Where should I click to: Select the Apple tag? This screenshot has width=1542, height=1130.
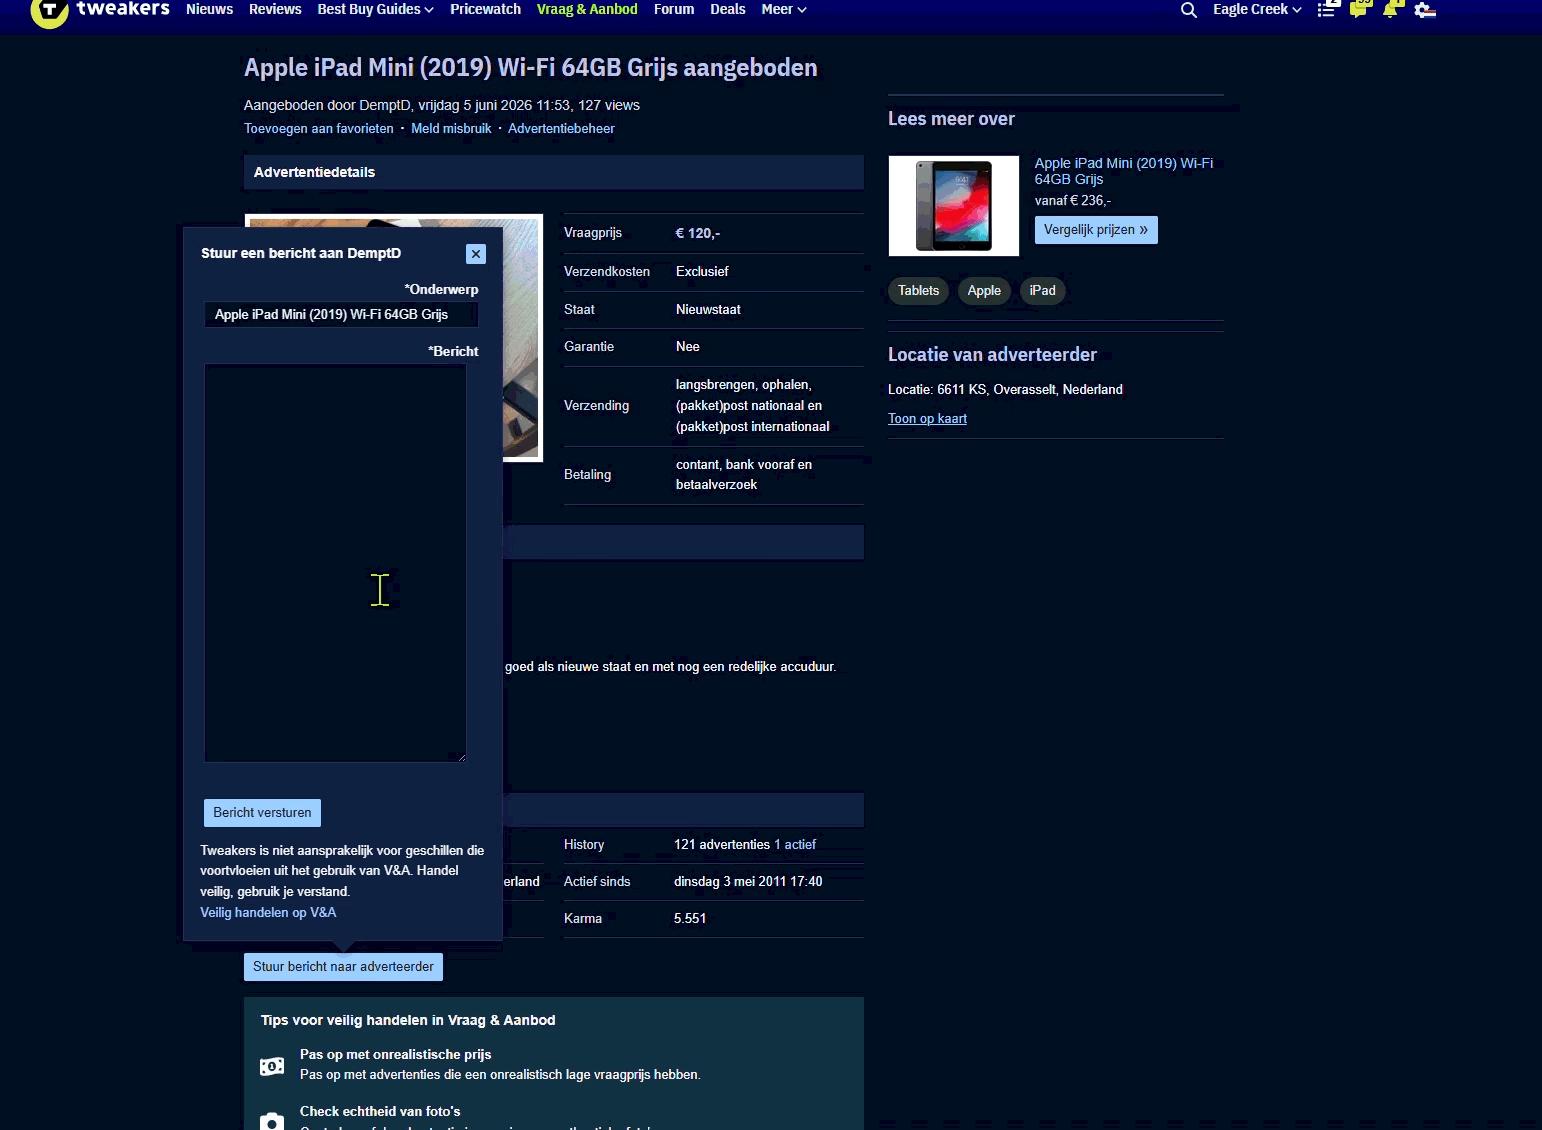pyautogui.click(x=984, y=291)
